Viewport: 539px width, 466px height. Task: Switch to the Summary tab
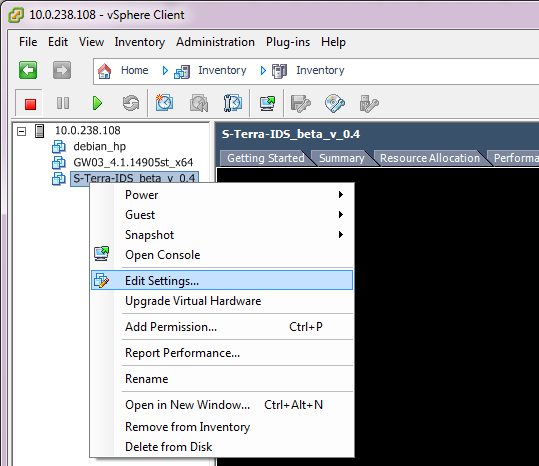click(x=342, y=158)
